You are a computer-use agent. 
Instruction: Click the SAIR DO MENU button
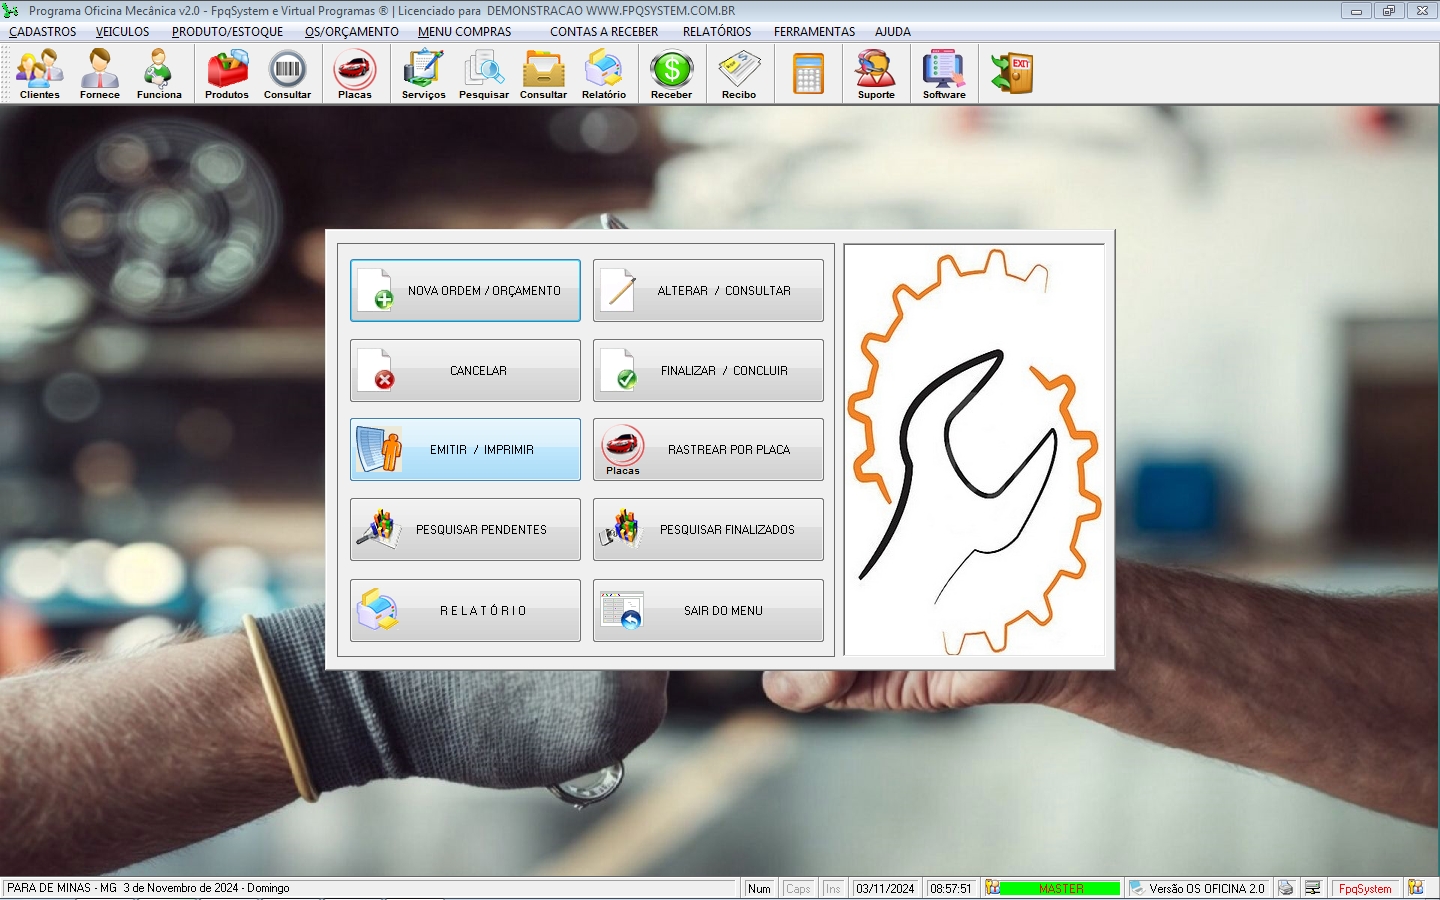[708, 611]
